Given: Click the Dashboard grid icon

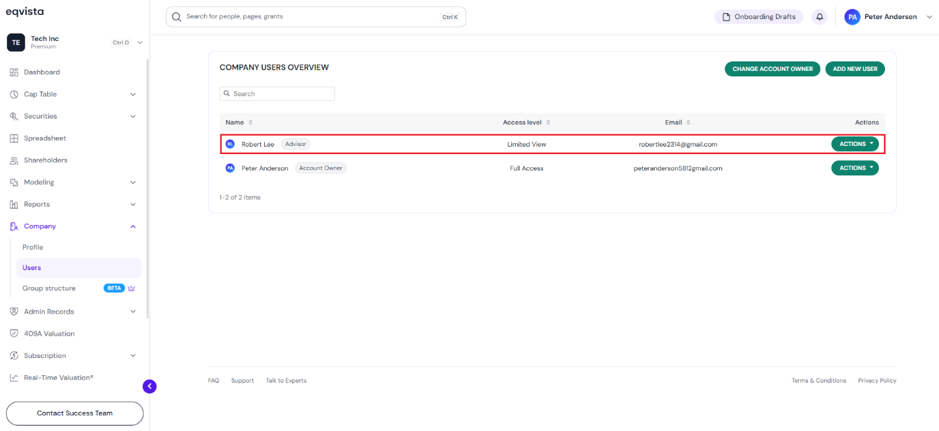Looking at the screenshot, I should [x=14, y=72].
